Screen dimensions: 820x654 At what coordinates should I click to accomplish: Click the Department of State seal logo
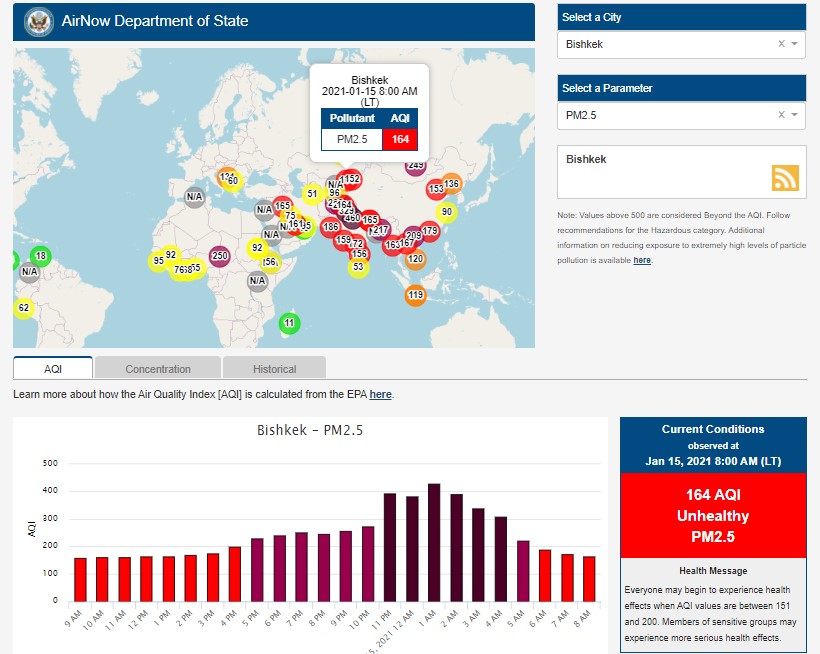(39, 21)
